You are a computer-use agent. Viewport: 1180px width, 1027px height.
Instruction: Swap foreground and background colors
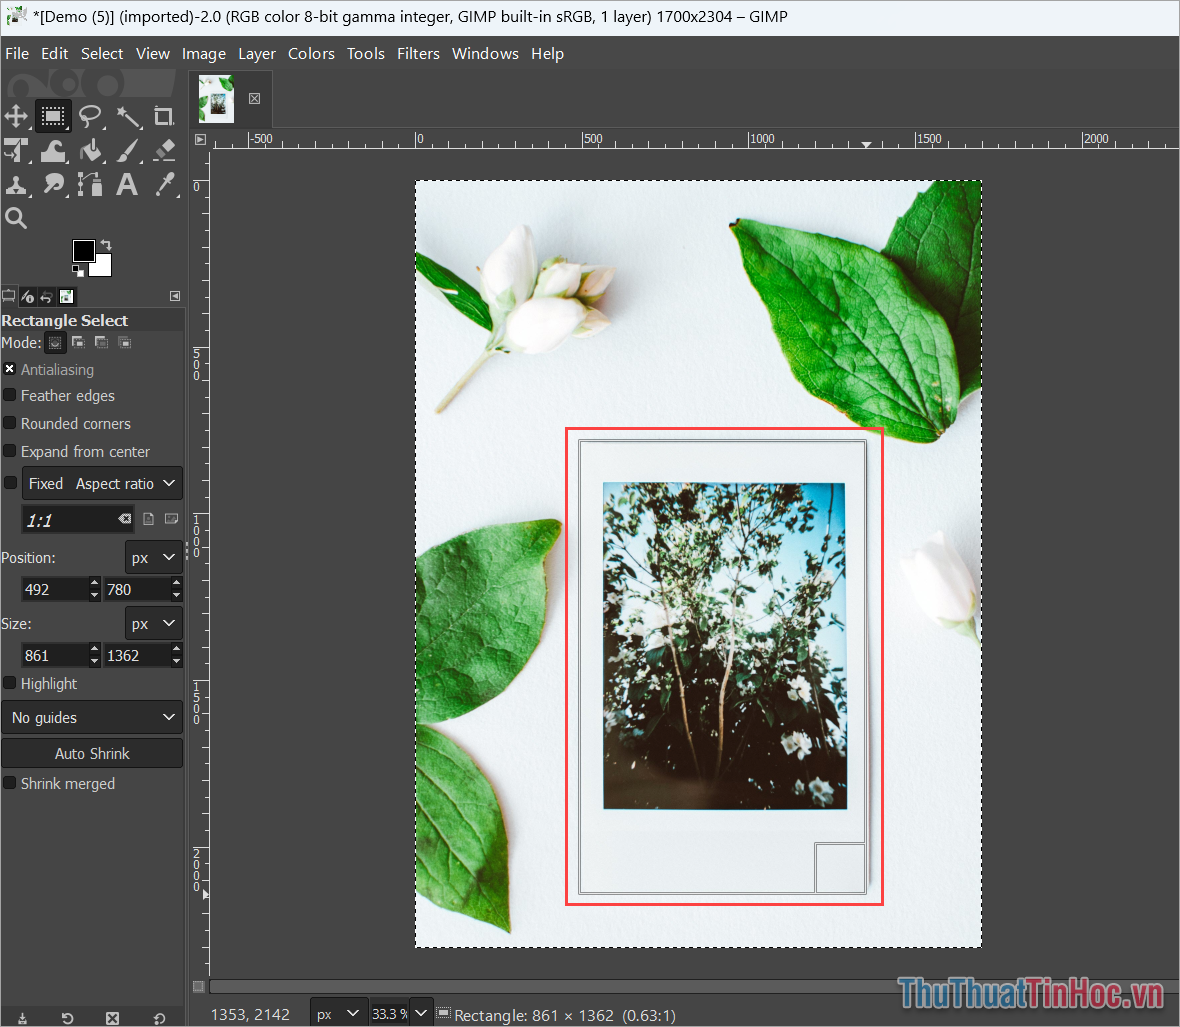point(106,245)
